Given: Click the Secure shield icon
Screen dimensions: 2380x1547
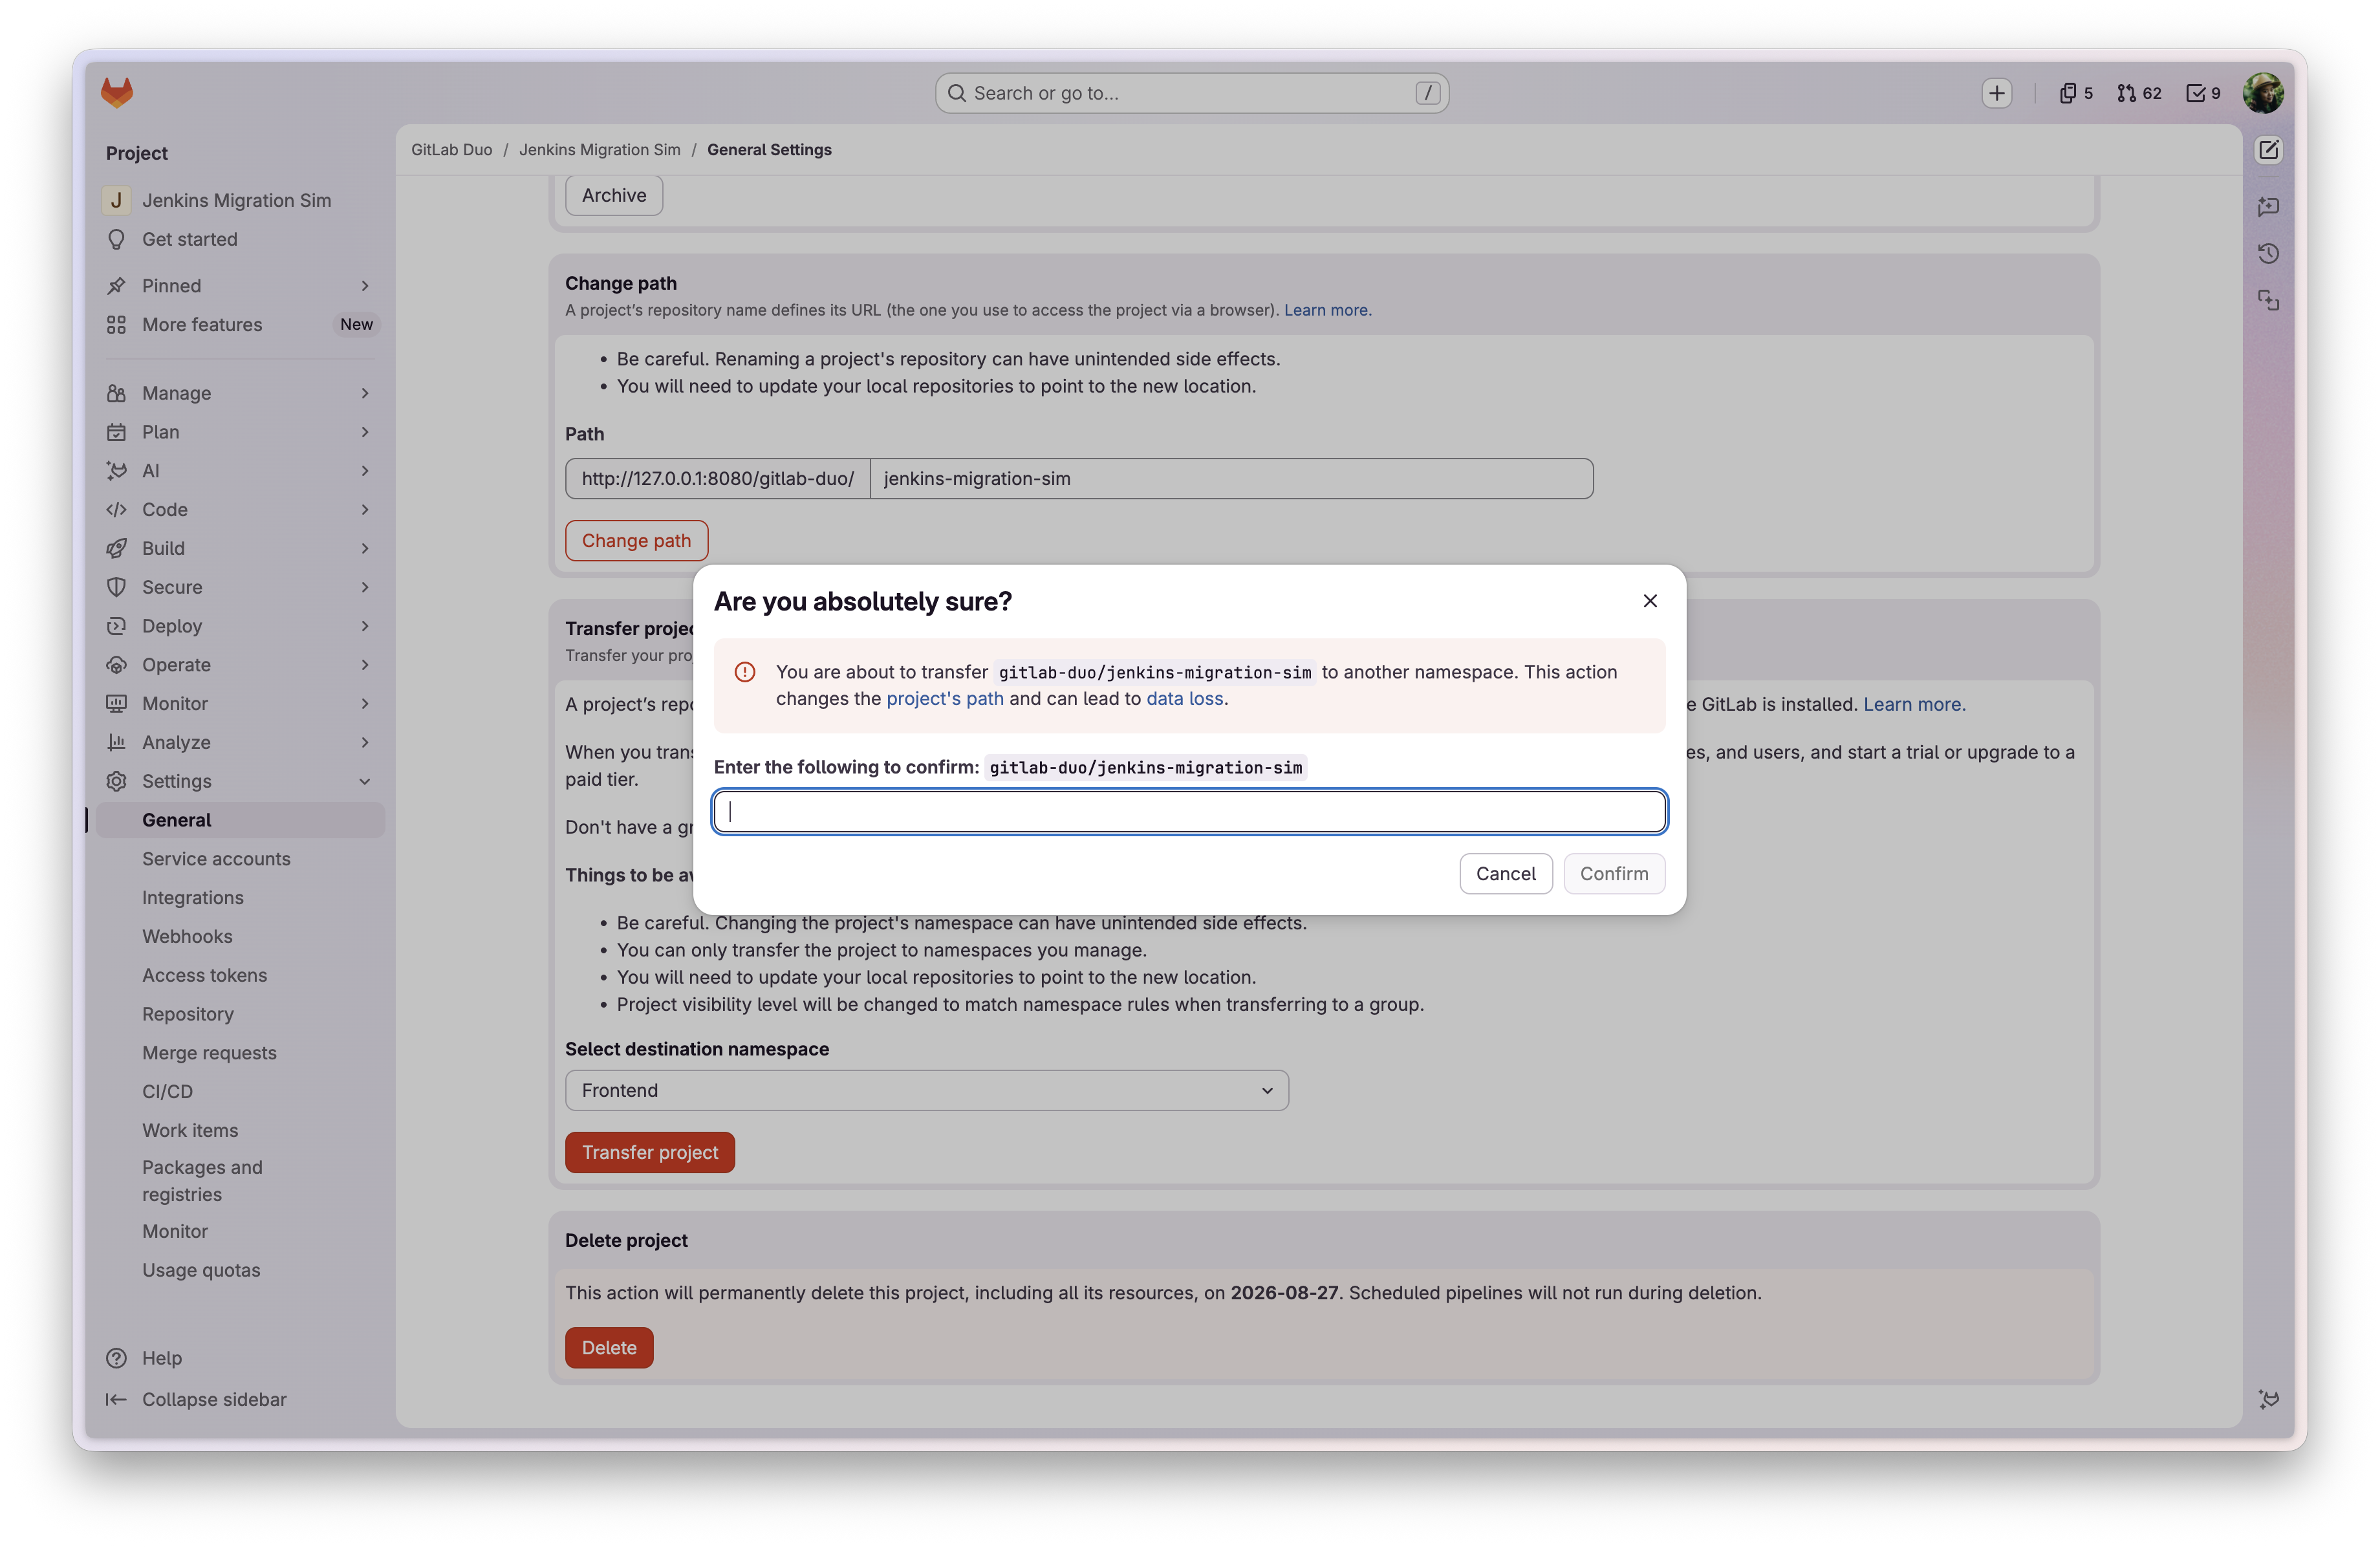Looking at the screenshot, I should pyautogui.click(x=116, y=587).
